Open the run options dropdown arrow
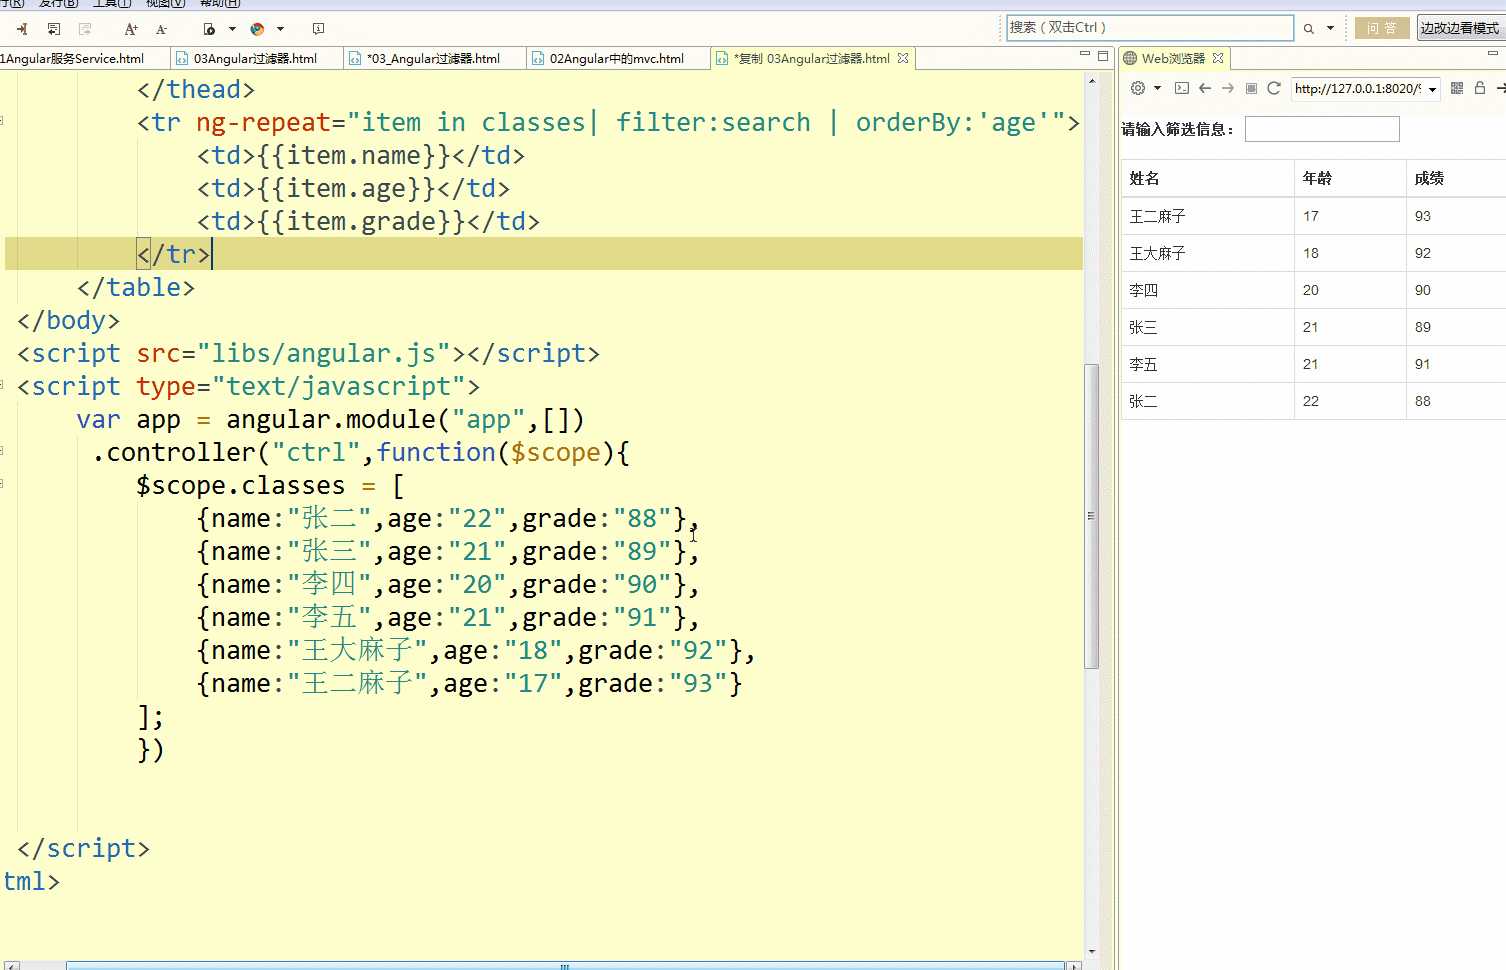The image size is (1506, 970). [232, 29]
